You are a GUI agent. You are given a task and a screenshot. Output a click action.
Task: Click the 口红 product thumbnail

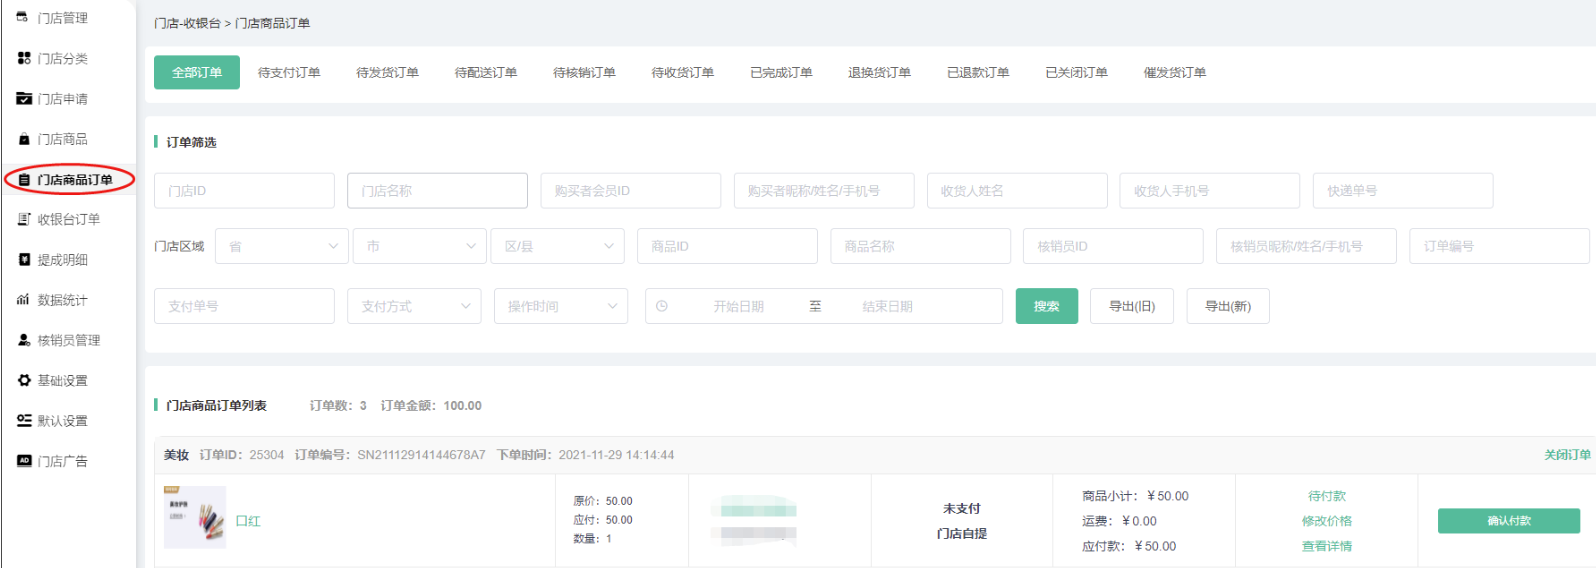pos(195,517)
